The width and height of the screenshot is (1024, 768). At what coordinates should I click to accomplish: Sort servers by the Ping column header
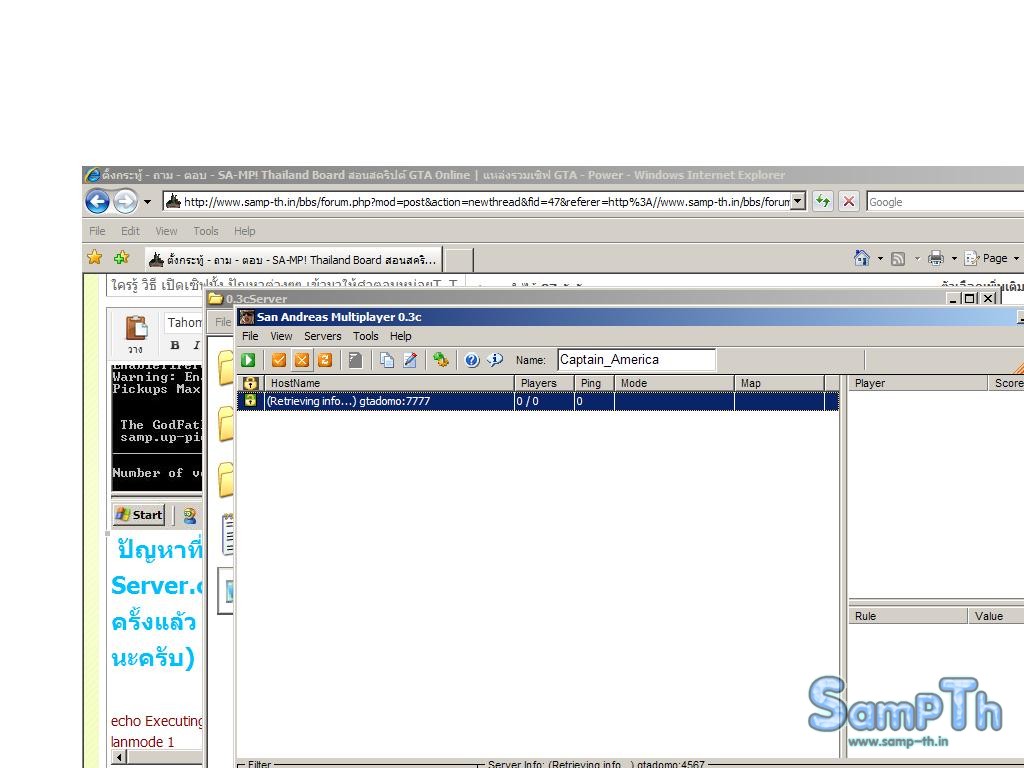tap(594, 383)
